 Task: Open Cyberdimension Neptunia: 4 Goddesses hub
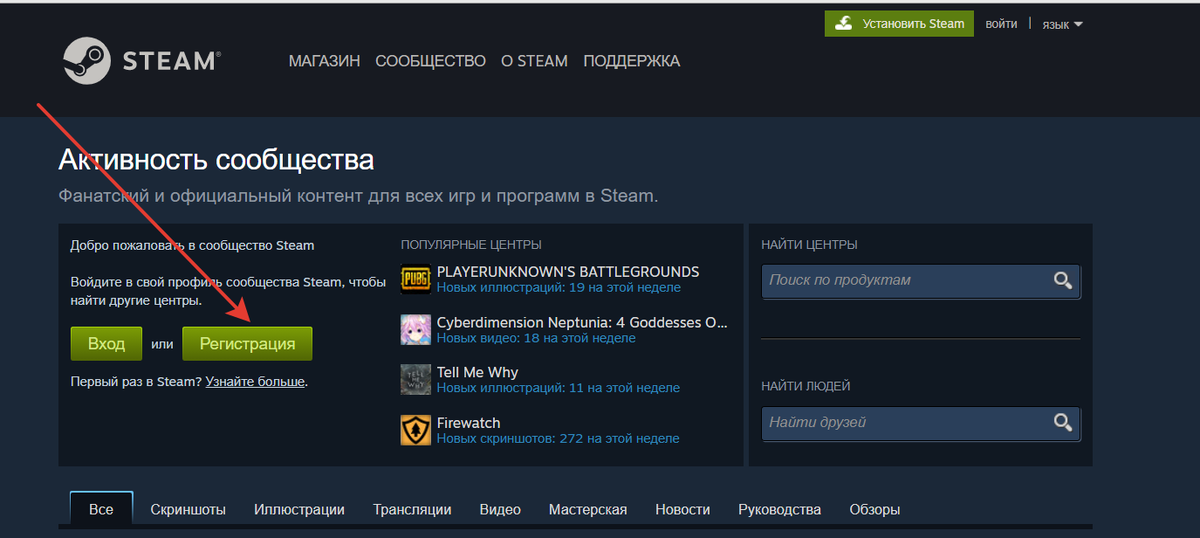point(582,322)
